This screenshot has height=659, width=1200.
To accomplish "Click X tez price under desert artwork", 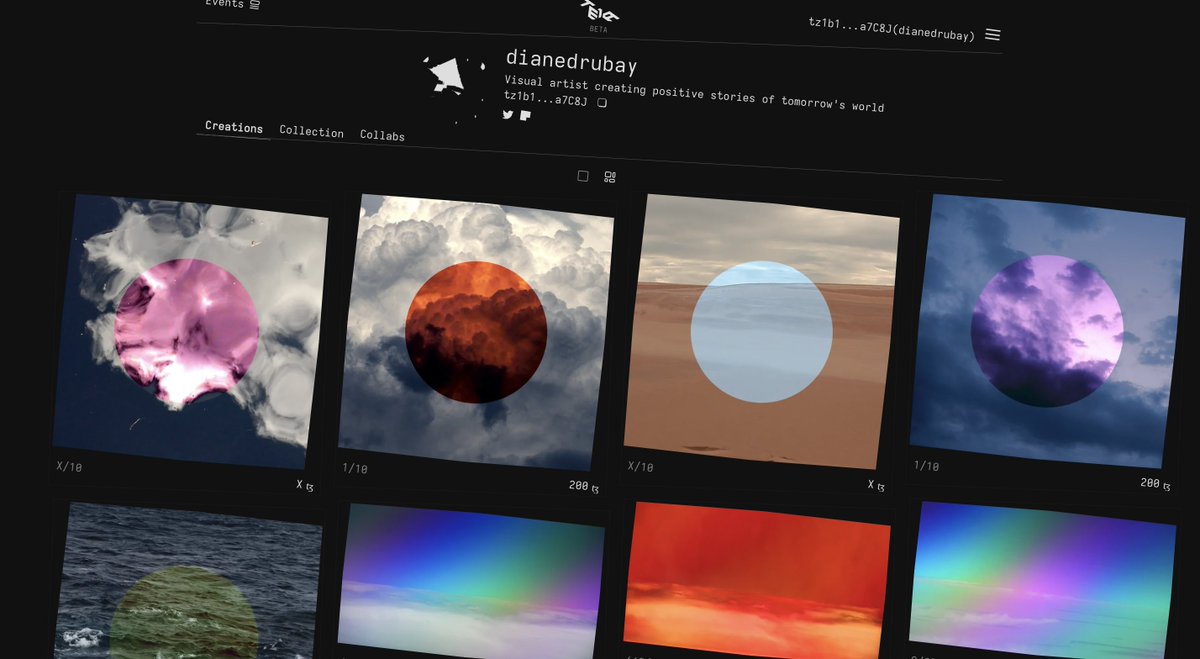I will (x=876, y=485).
